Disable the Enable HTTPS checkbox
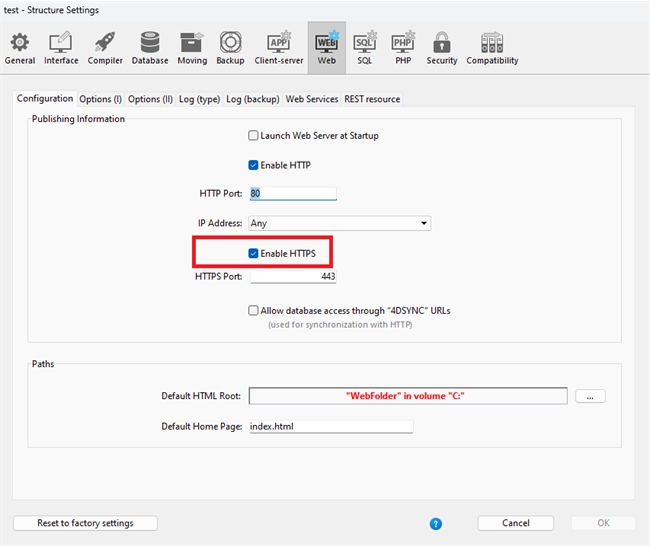650x546 pixels. 253,254
